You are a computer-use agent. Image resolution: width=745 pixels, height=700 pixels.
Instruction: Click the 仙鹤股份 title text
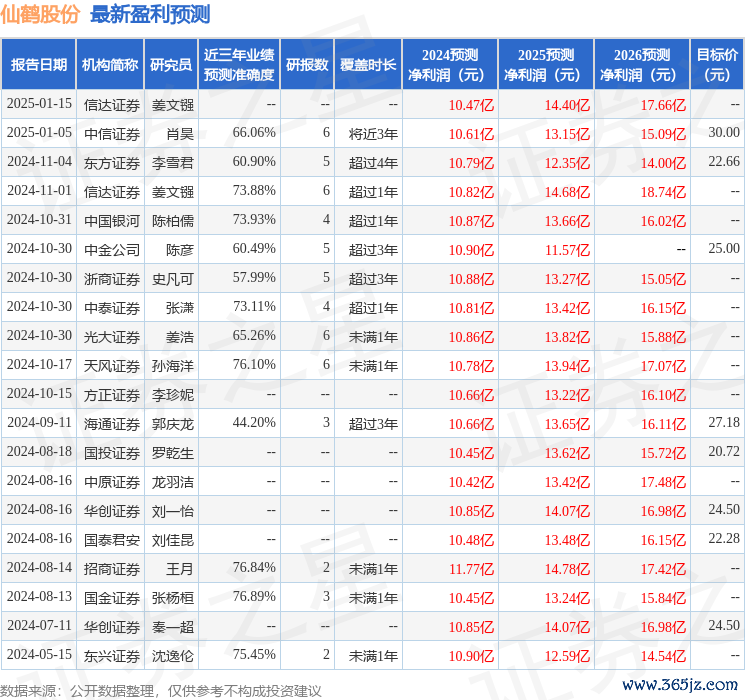40,15
